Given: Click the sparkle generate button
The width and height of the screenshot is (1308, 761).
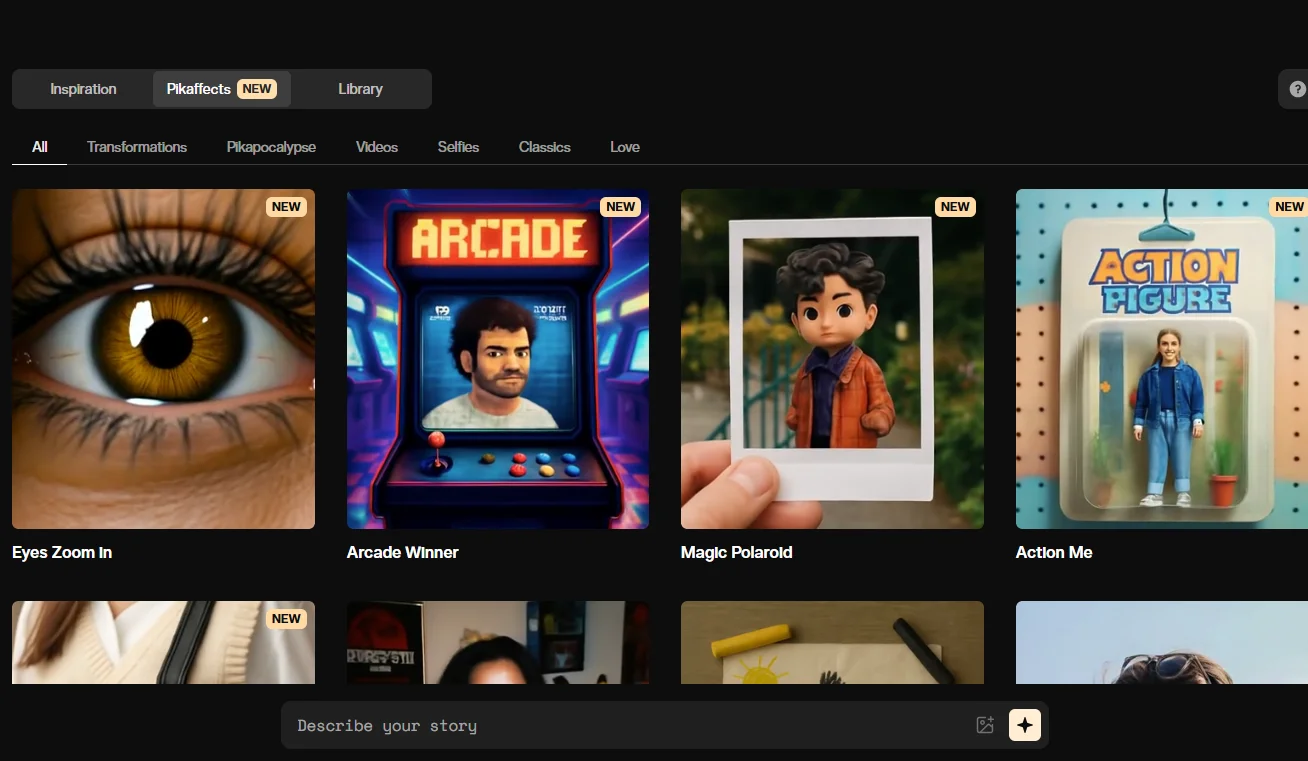Looking at the screenshot, I should point(1025,725).
